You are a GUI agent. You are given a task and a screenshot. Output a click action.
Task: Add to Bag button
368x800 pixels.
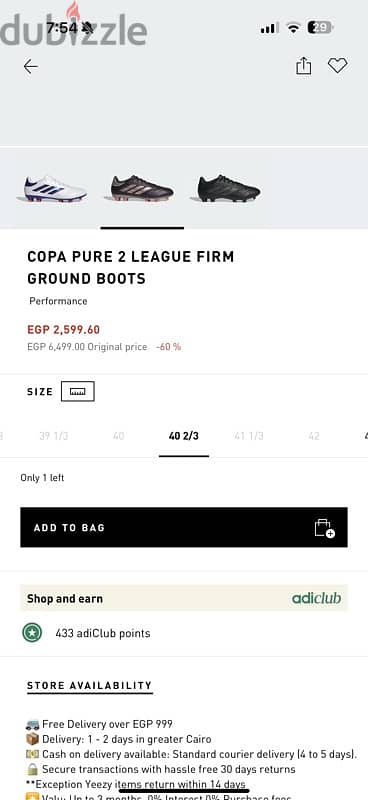pyautogui.click(x=184, y=528)
